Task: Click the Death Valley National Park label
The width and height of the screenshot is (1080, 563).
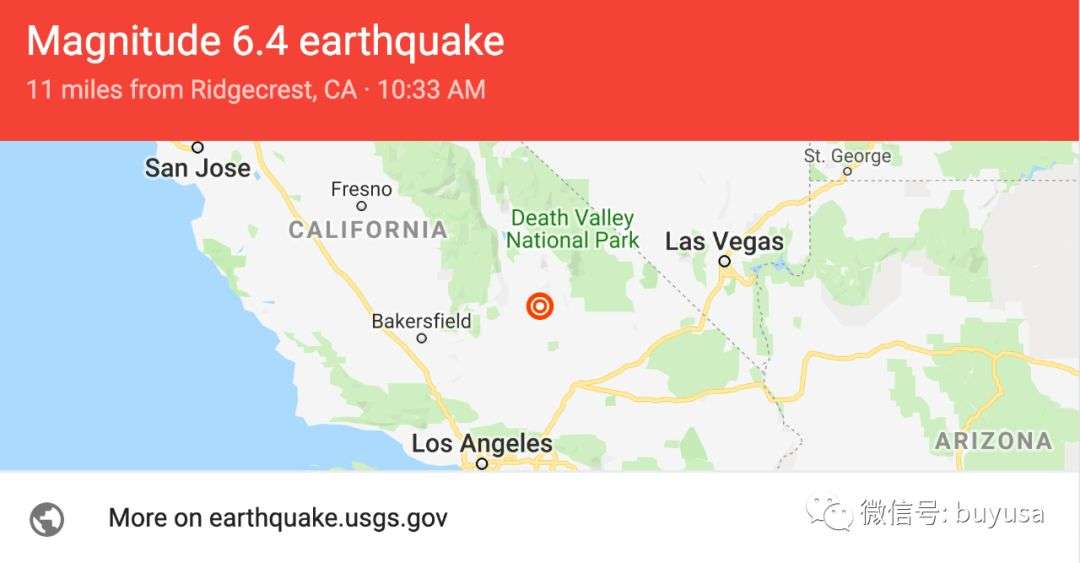Action: [x=573, y=229]
